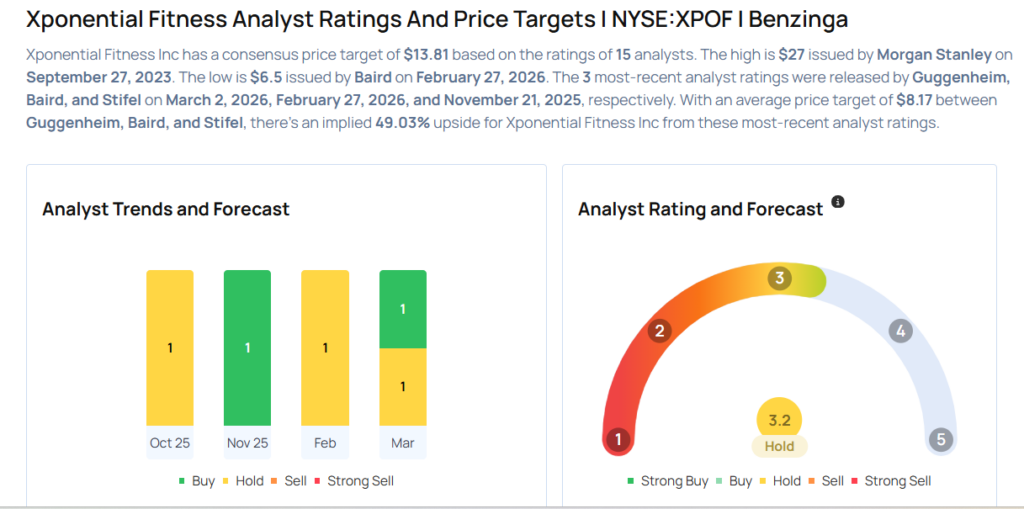Click the 3.2 rating circle

(x=780, y=421)
